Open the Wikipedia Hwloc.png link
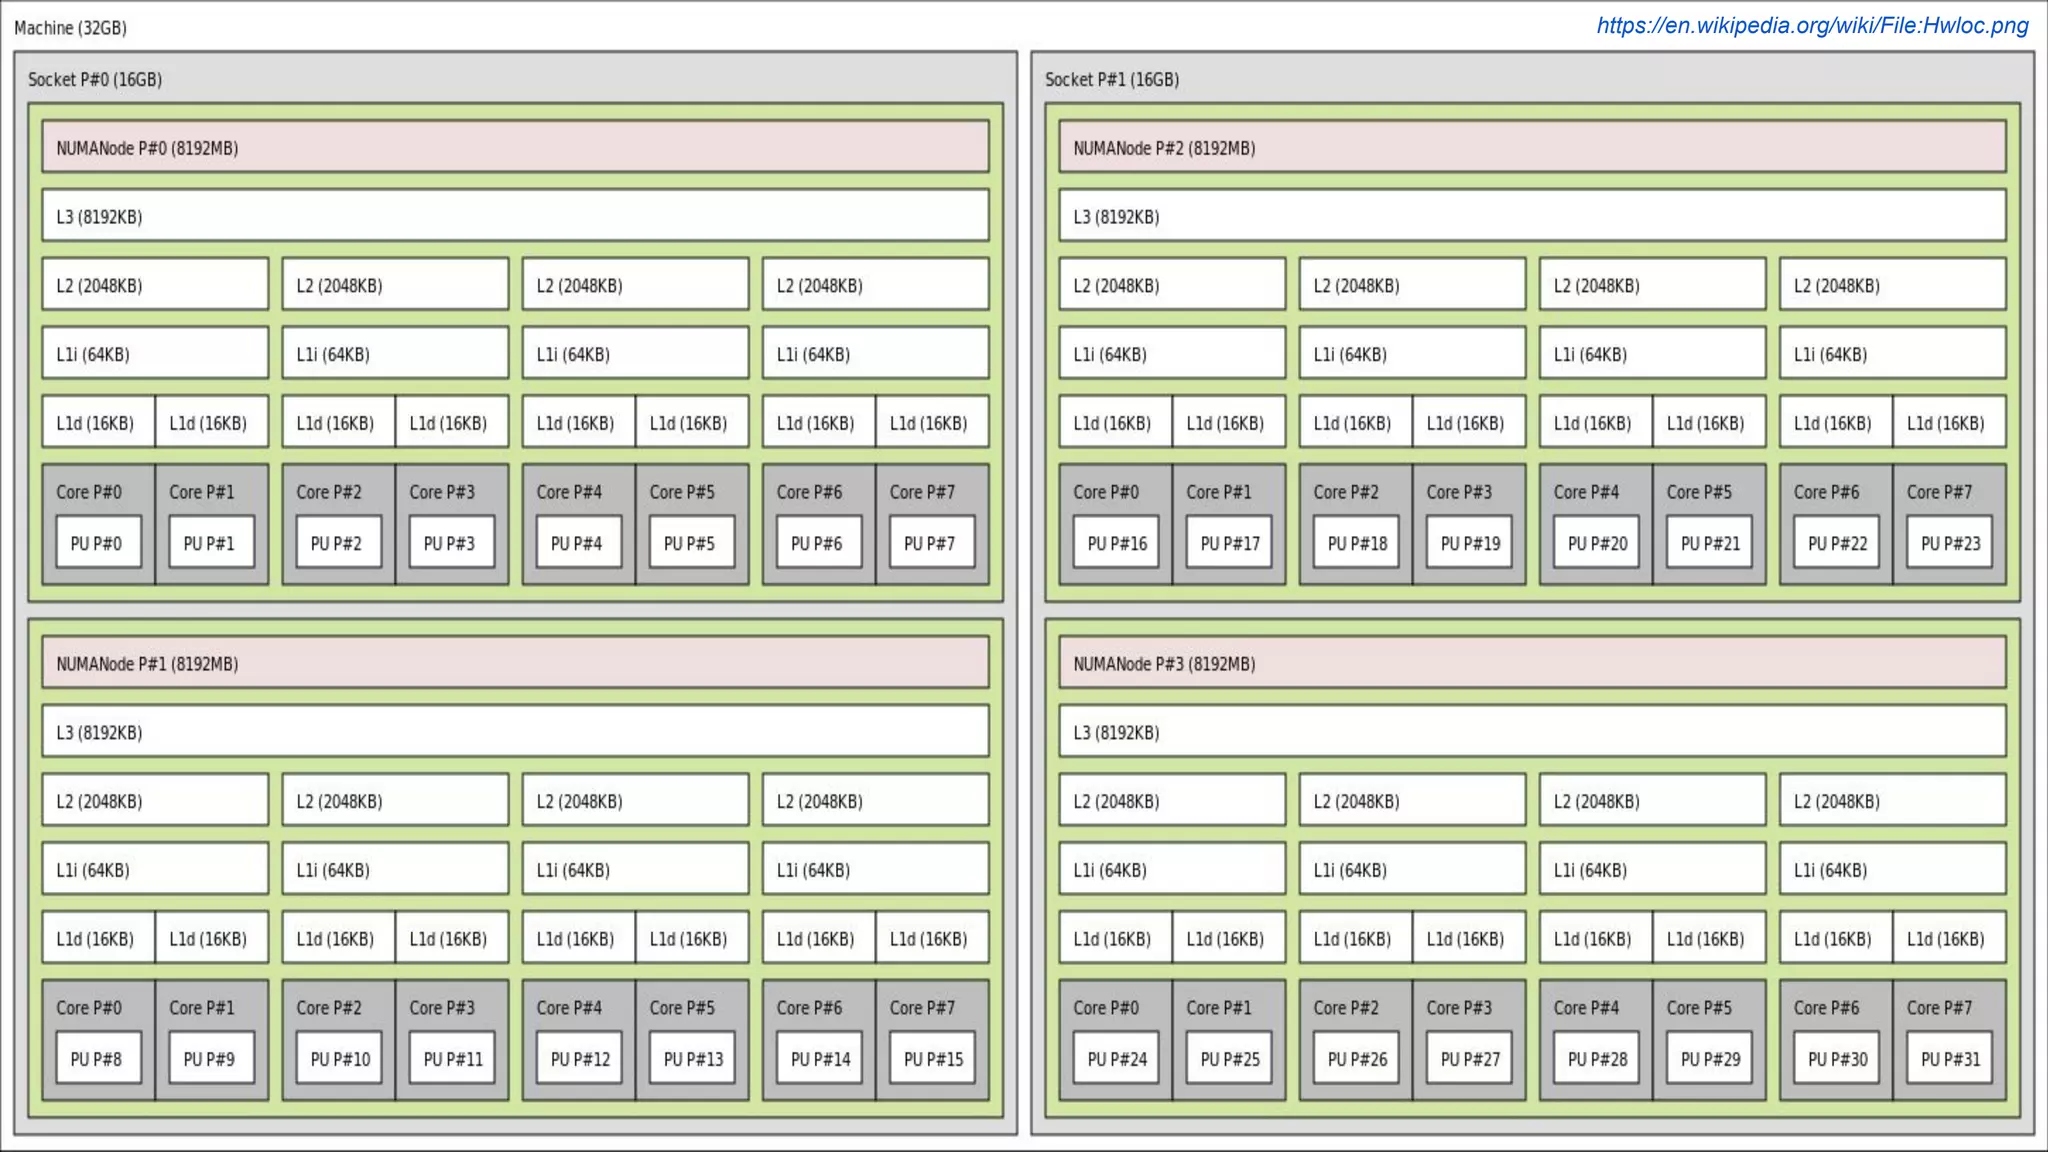 [x=1811, y=26]
